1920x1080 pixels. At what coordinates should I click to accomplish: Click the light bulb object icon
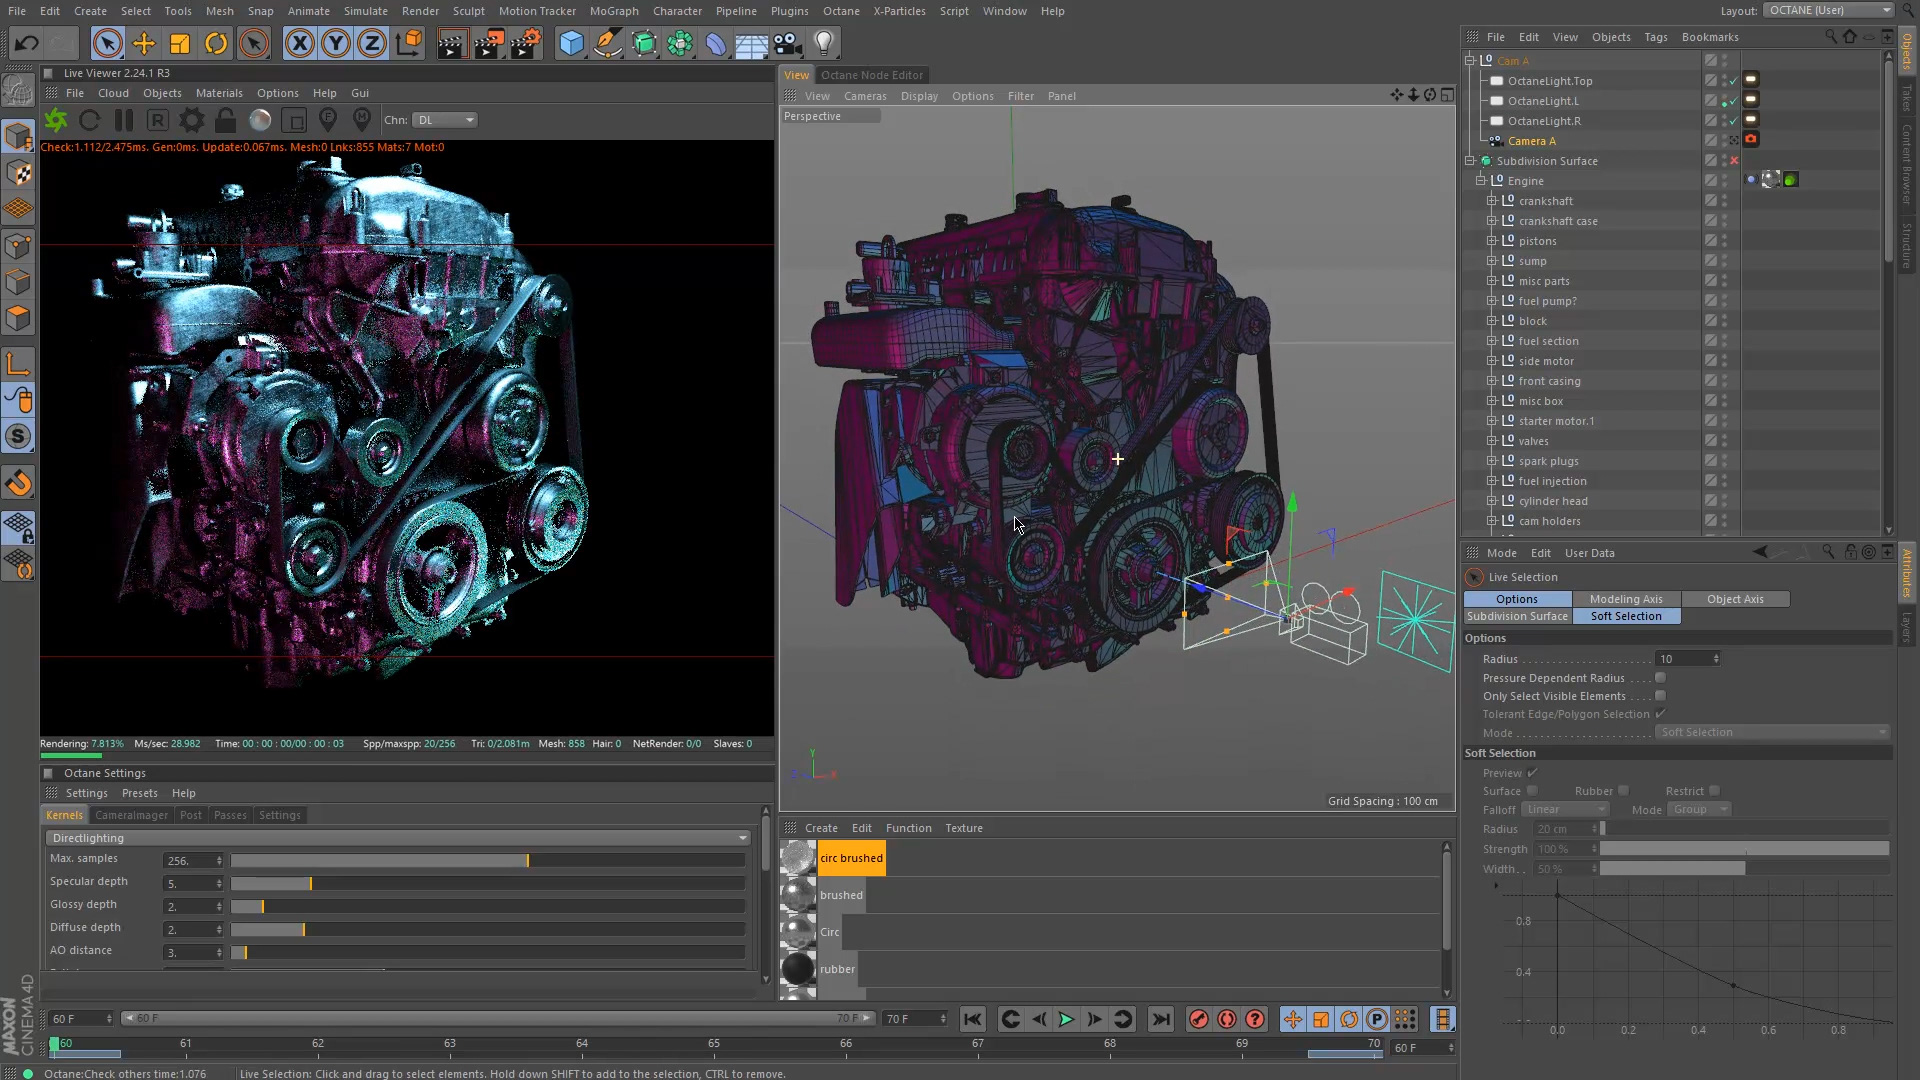[824, 43]
